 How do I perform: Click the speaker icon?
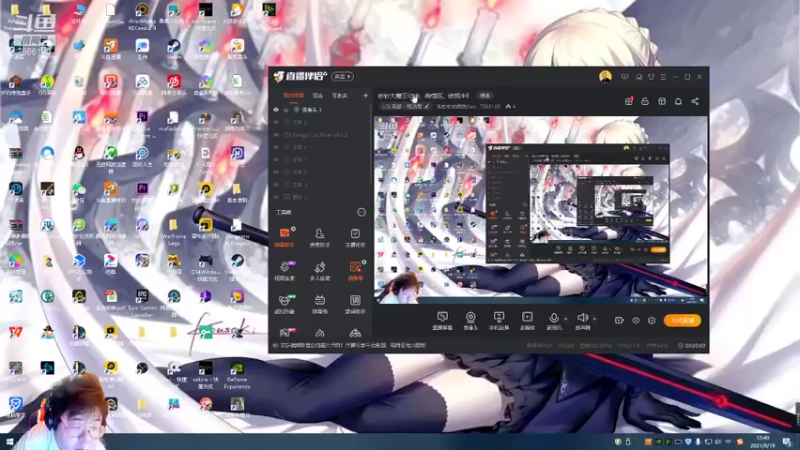click(583, 320)
